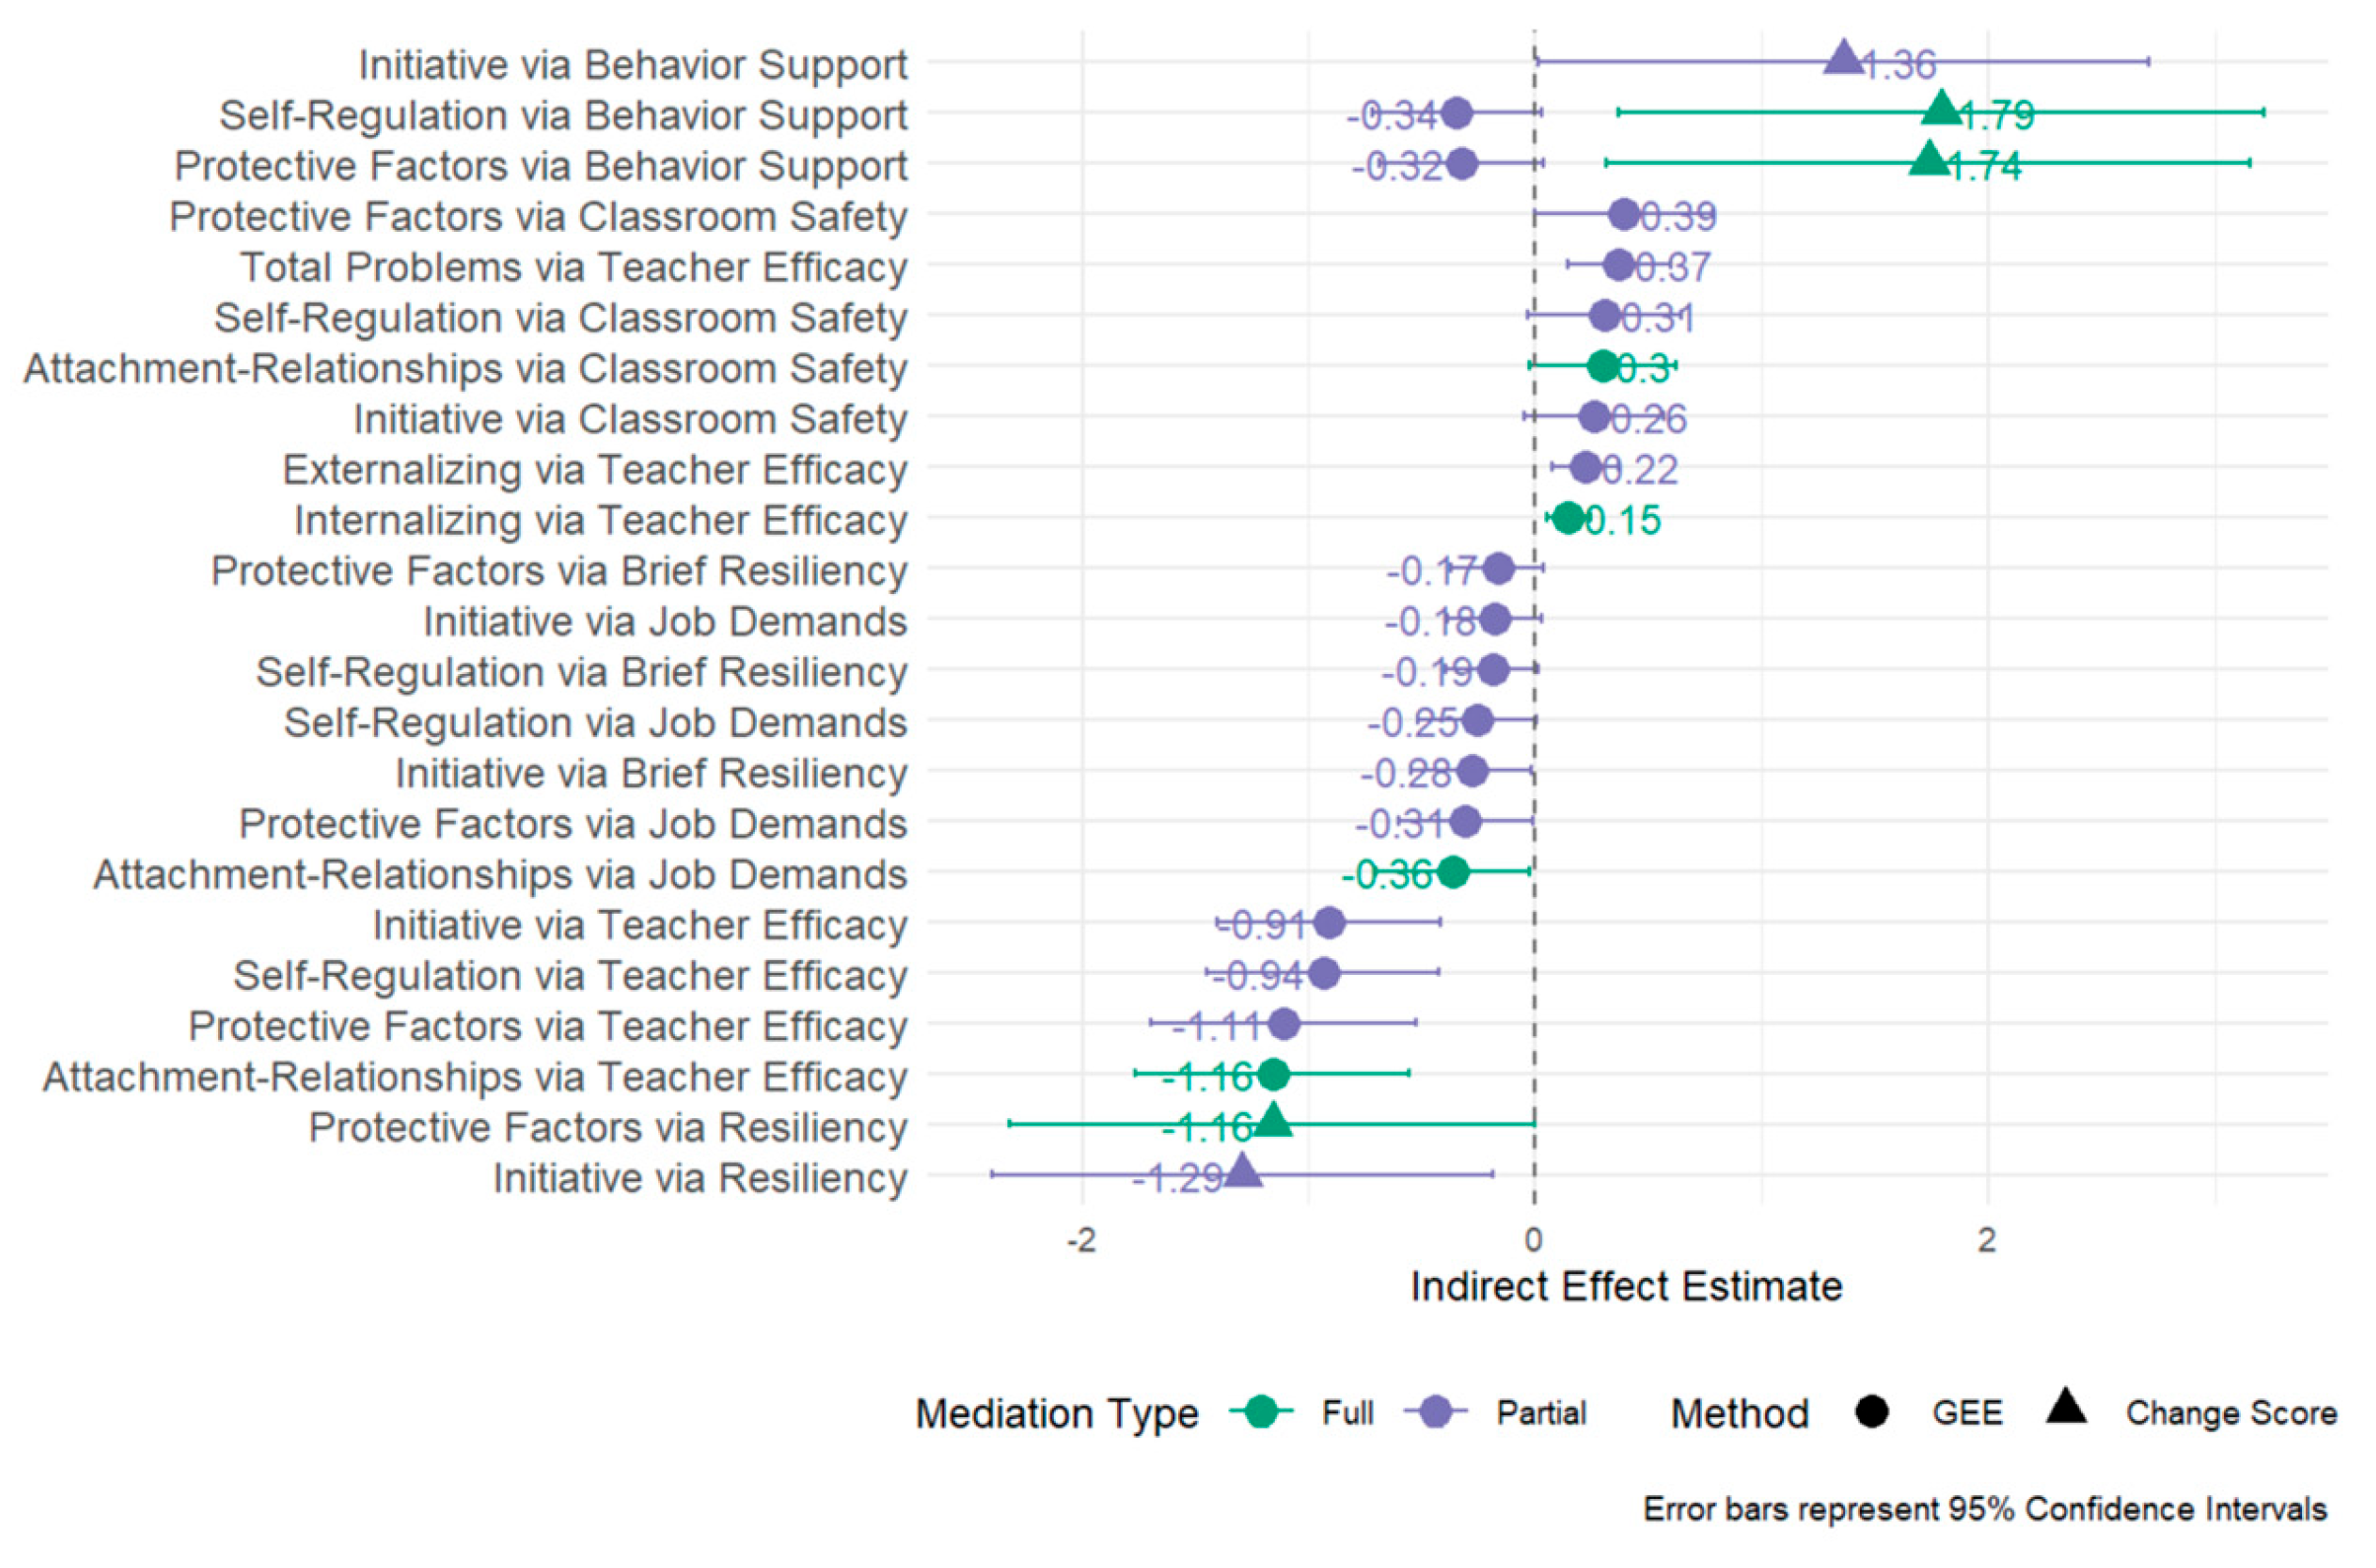Click the green triangle for Protective Factors via Resiliency

pos(1272,1121)
